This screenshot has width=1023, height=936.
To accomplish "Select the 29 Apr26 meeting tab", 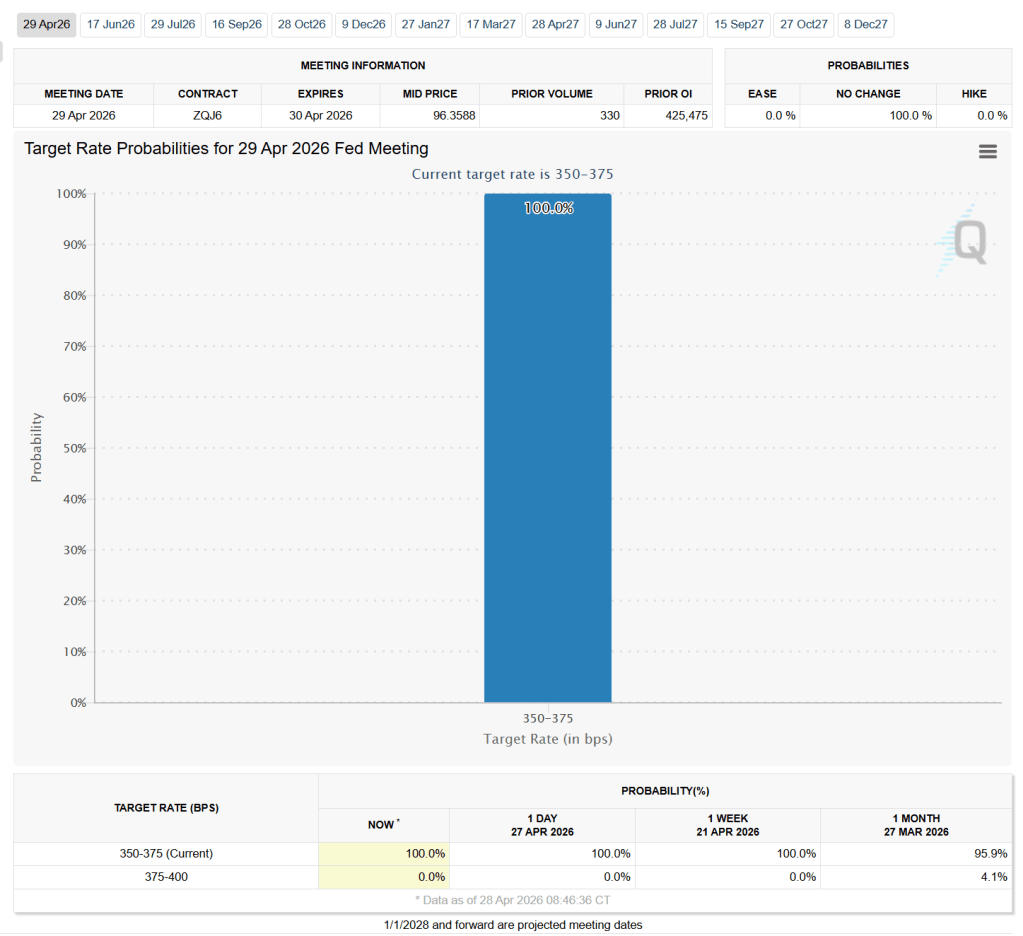I will [45, 24].
